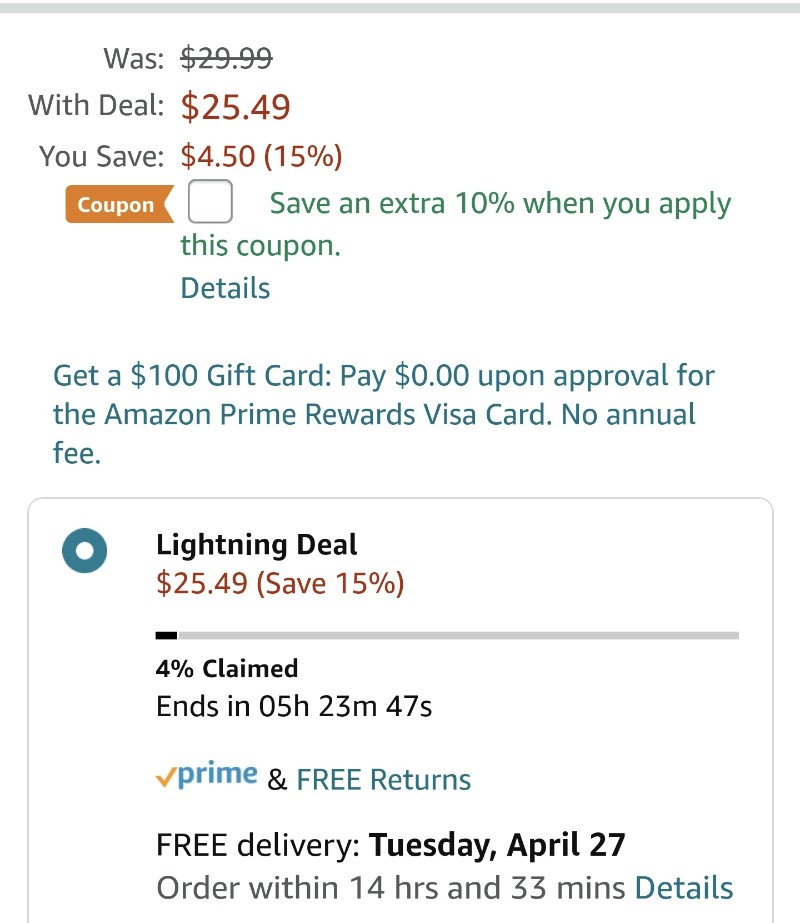Viewport: 800px width, 923px height.
Task: Open coupon Details link
Action: (225, 288)
